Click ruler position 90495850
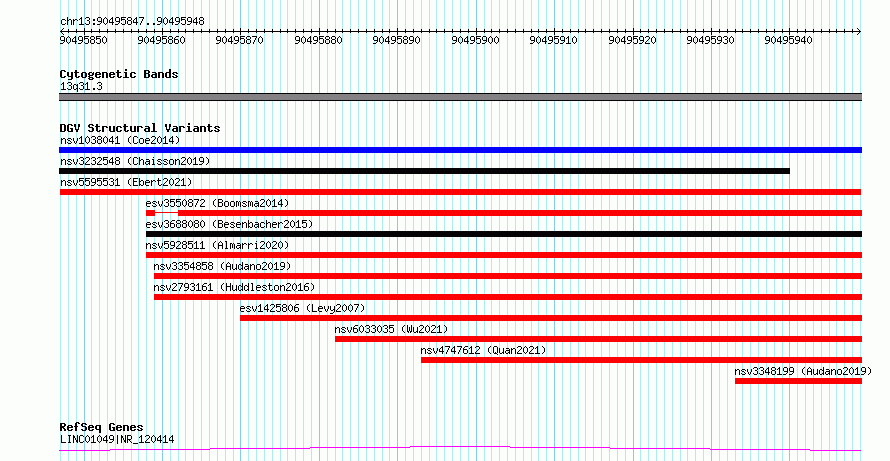Screen dimensions: 890x461 coord(83,40)
